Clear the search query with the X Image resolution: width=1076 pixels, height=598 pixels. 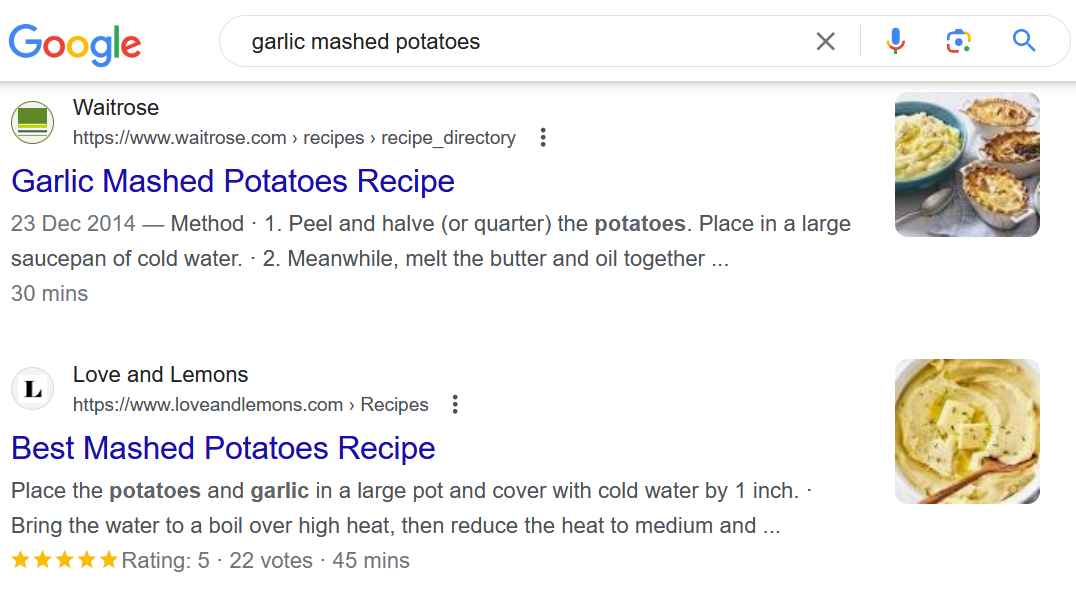pyautogui.click(x=826, y=41)
